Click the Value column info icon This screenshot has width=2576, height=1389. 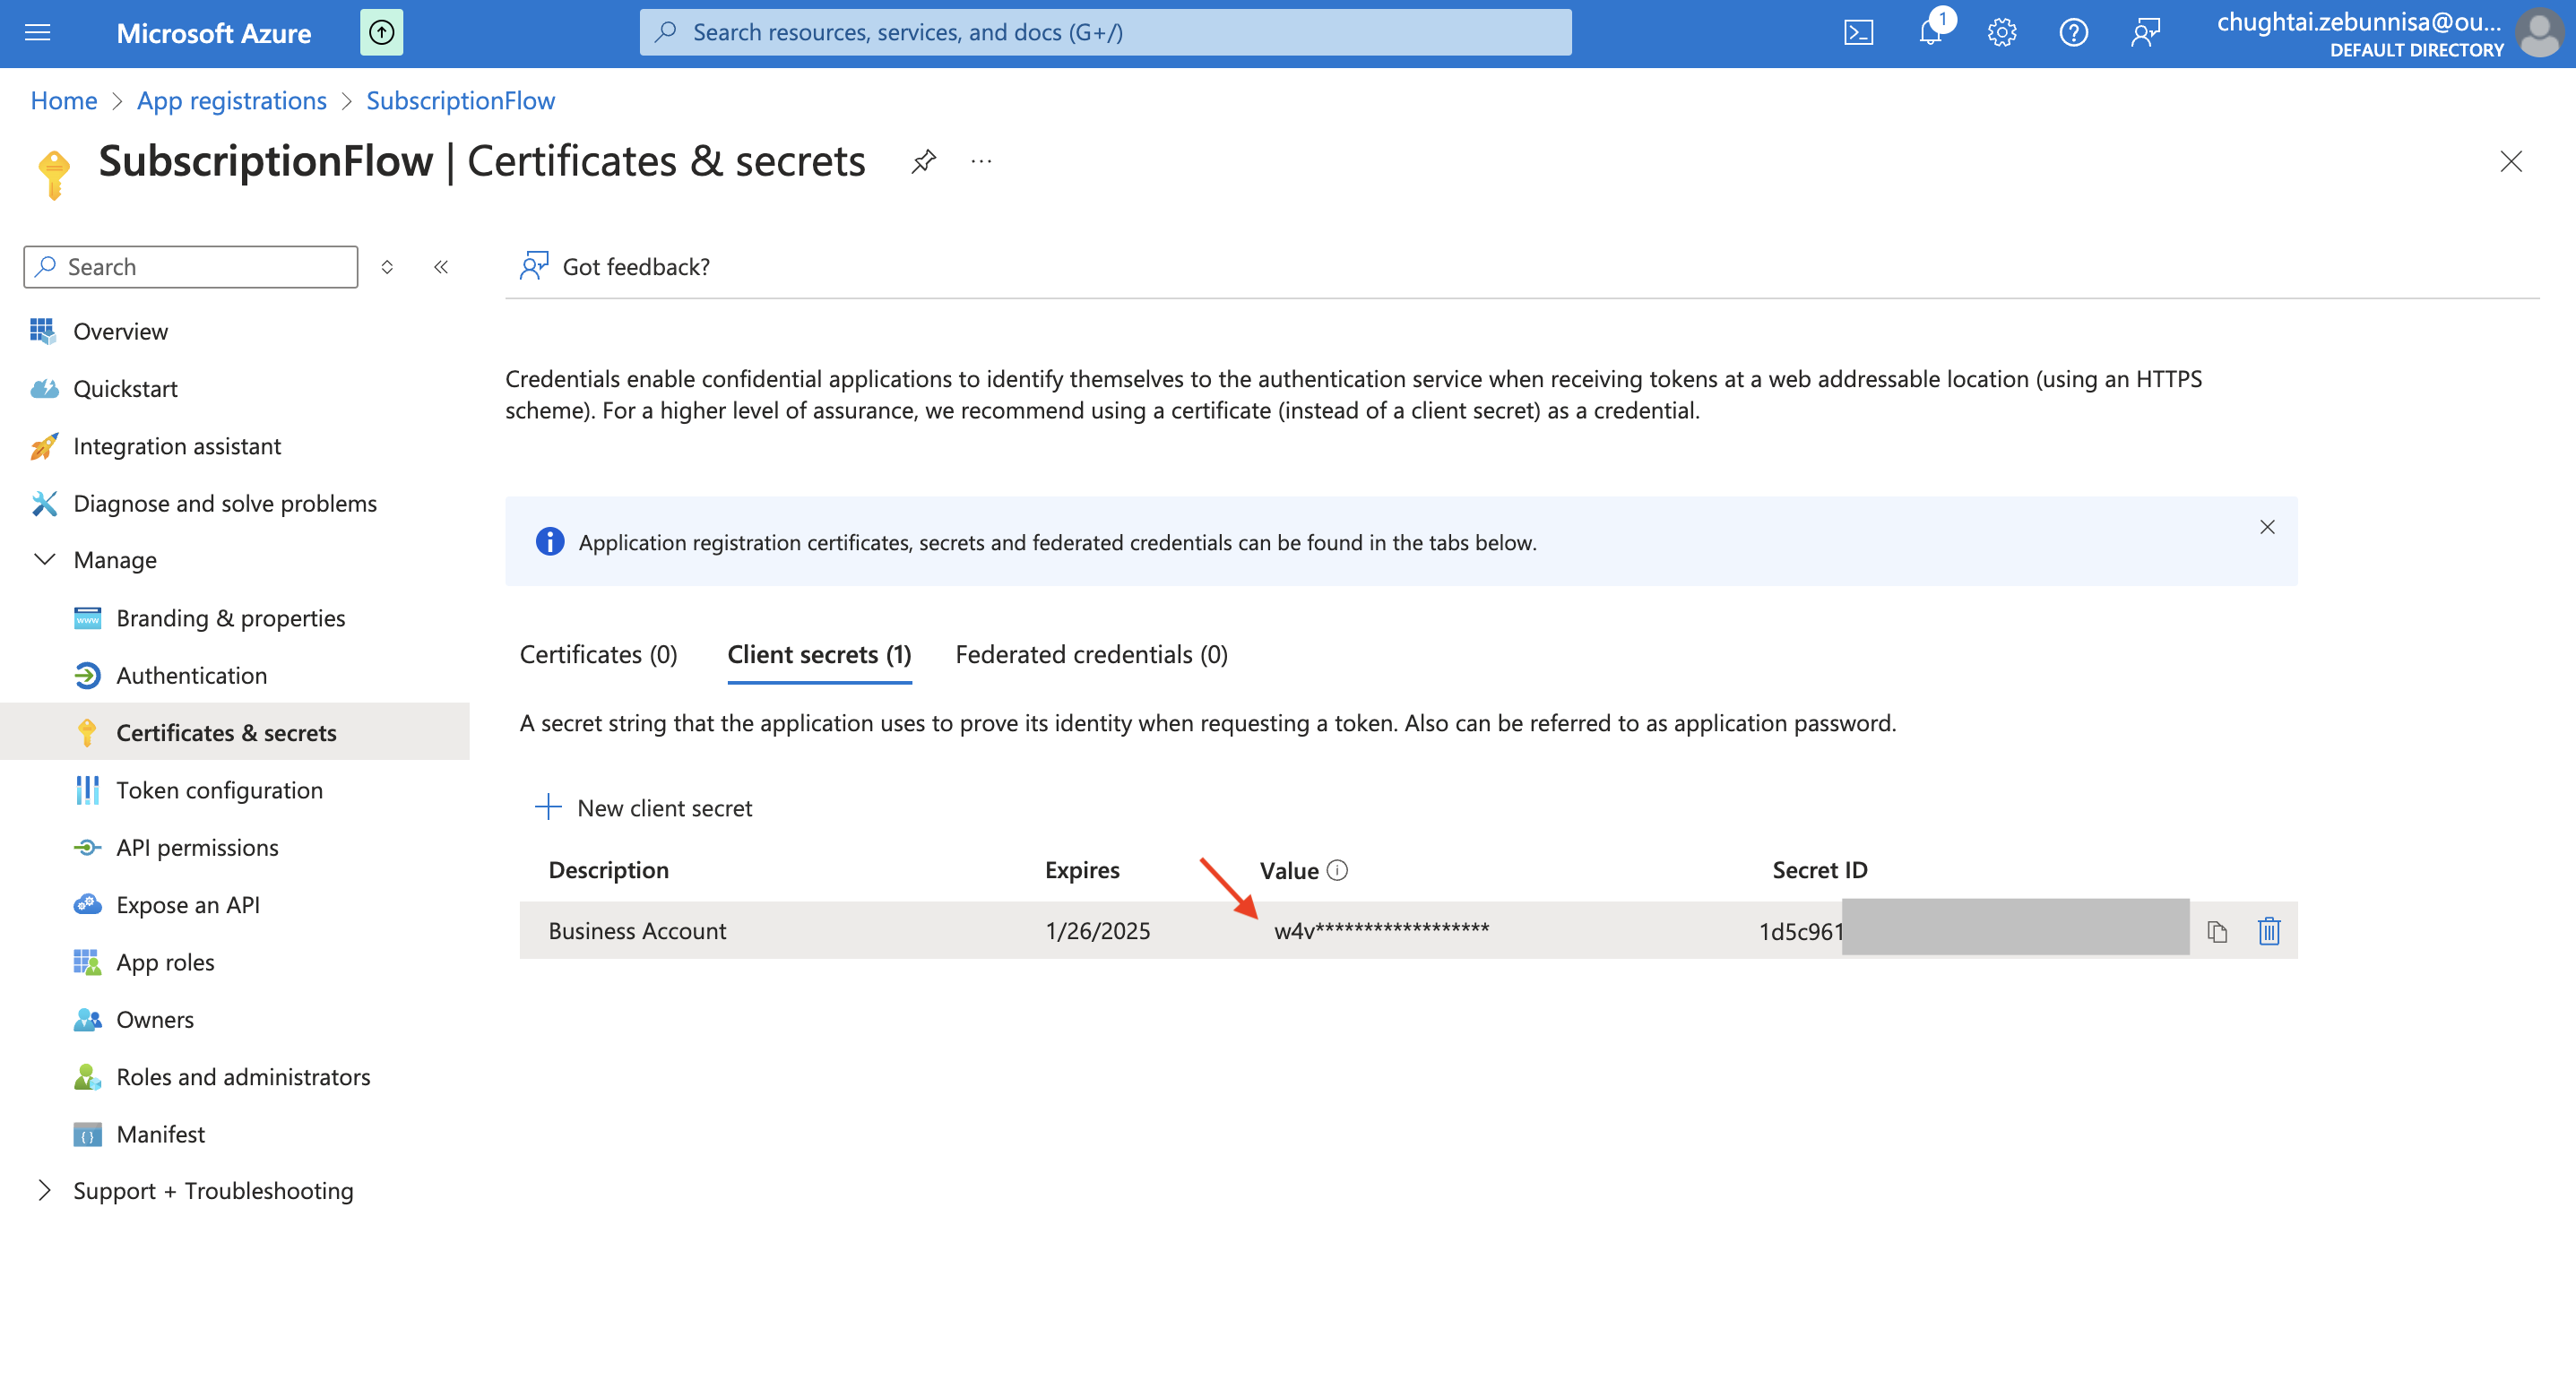tap(1337, 870)
